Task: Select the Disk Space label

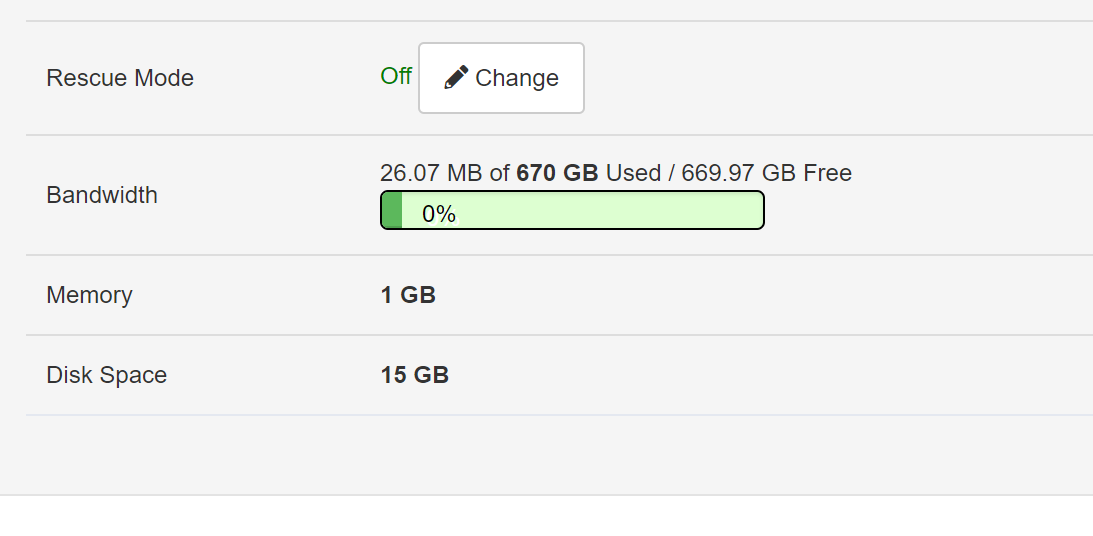Action: pos(107,375)
